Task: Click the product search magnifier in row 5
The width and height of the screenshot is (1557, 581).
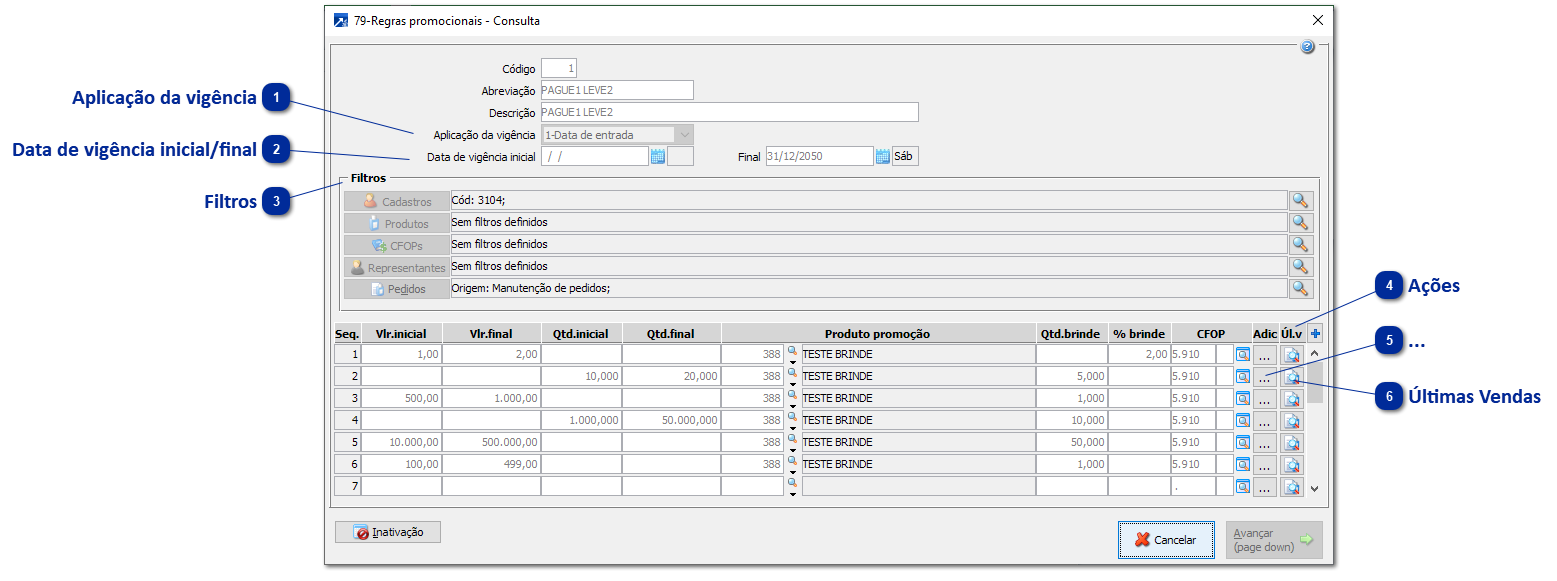Action: [792, 437]
